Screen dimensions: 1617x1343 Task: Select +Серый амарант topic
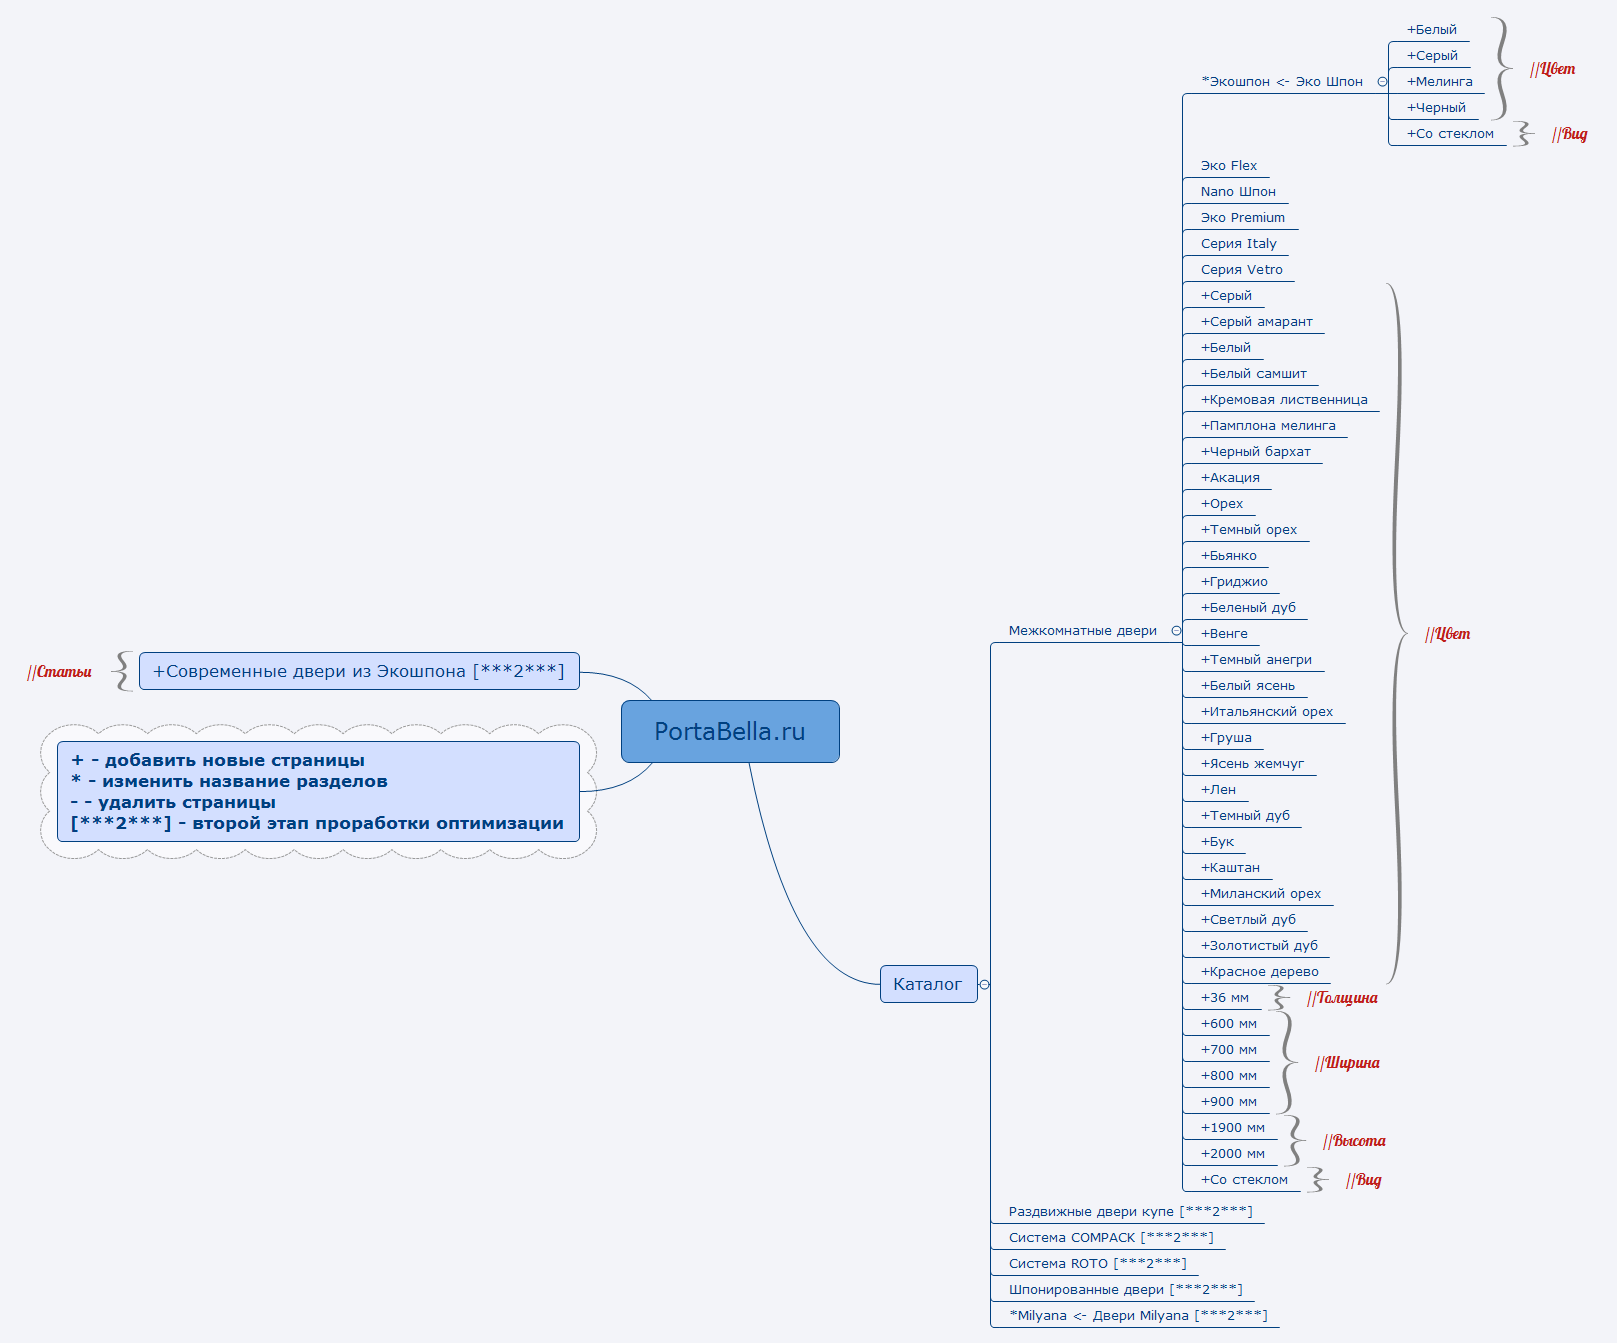[x=1257, y=322]
